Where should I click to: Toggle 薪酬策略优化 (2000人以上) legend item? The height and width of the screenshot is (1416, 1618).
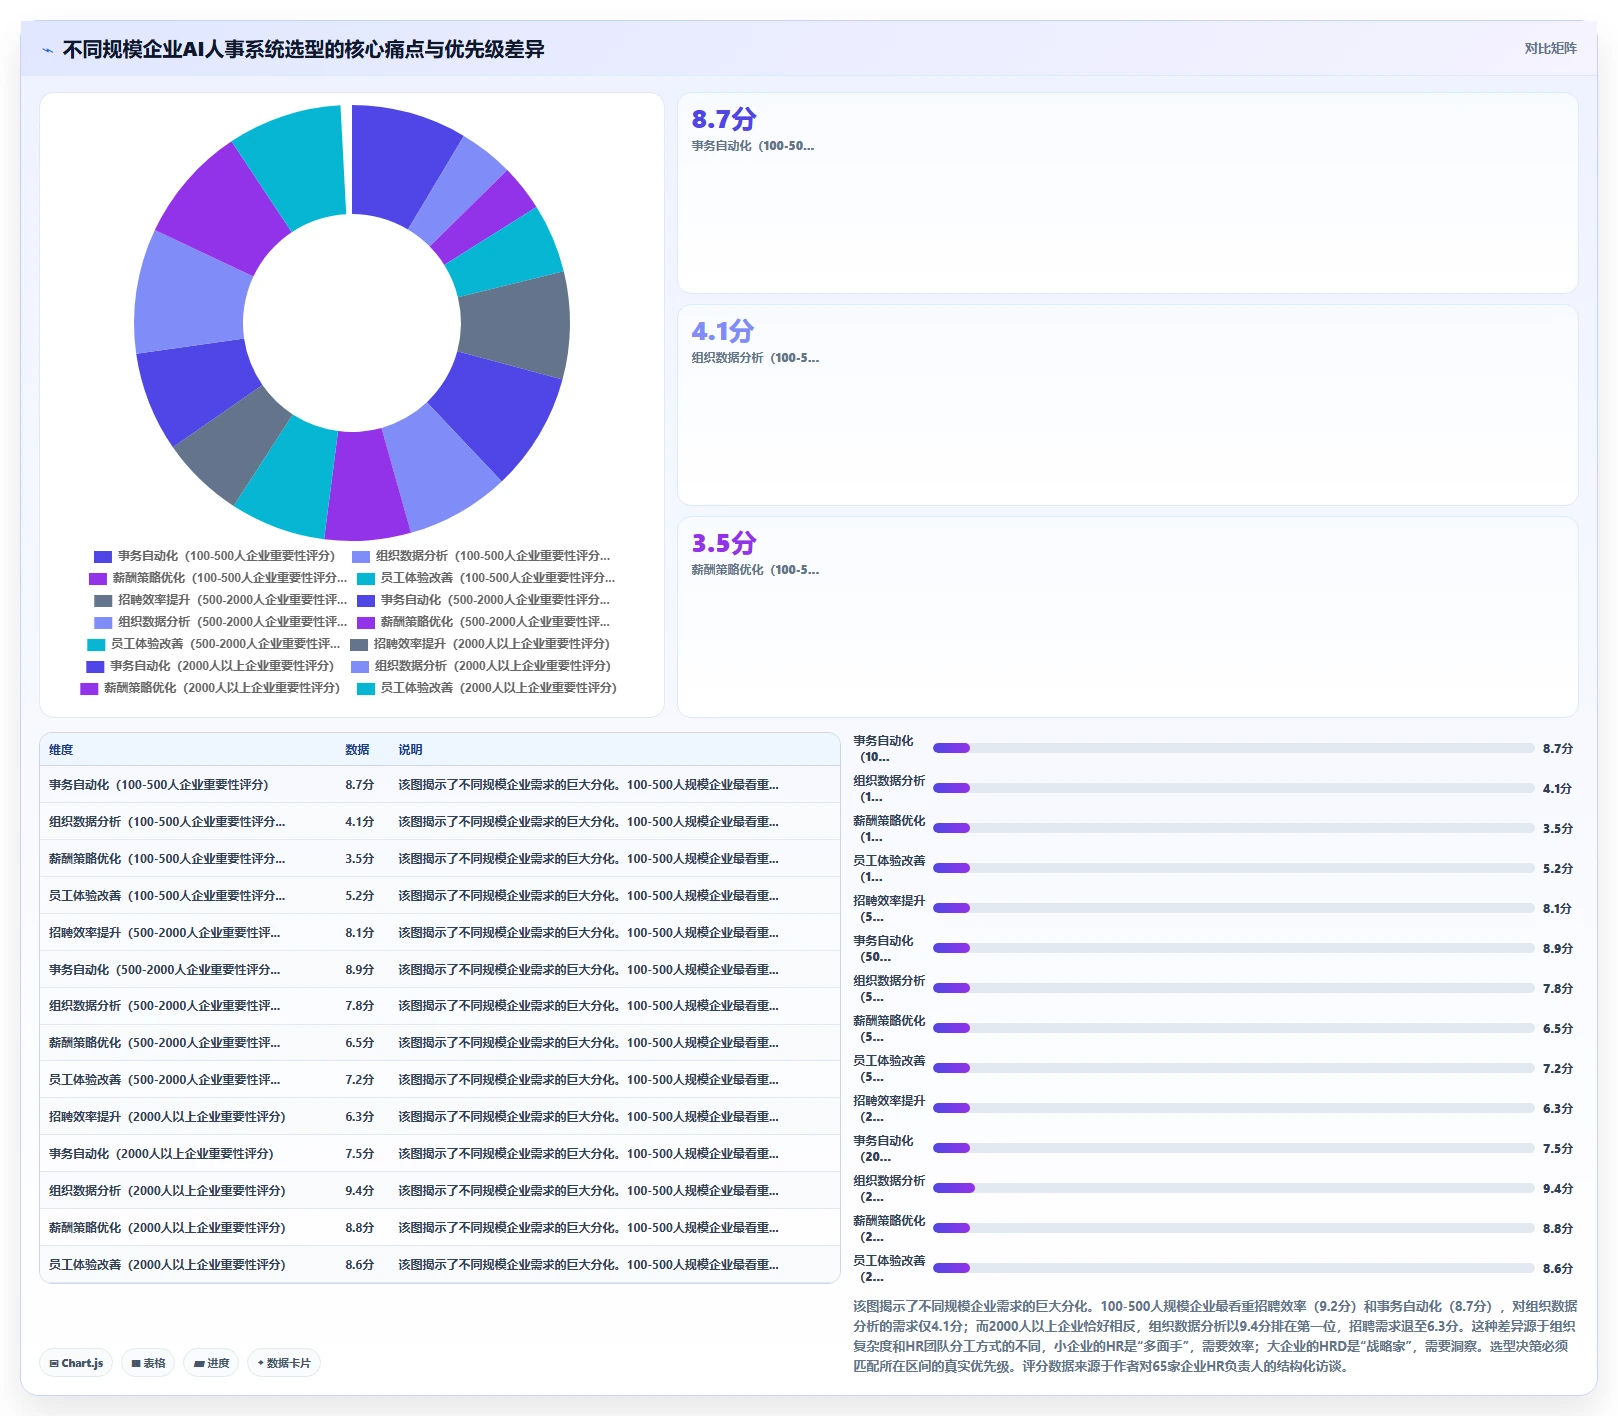pos(210,688)
